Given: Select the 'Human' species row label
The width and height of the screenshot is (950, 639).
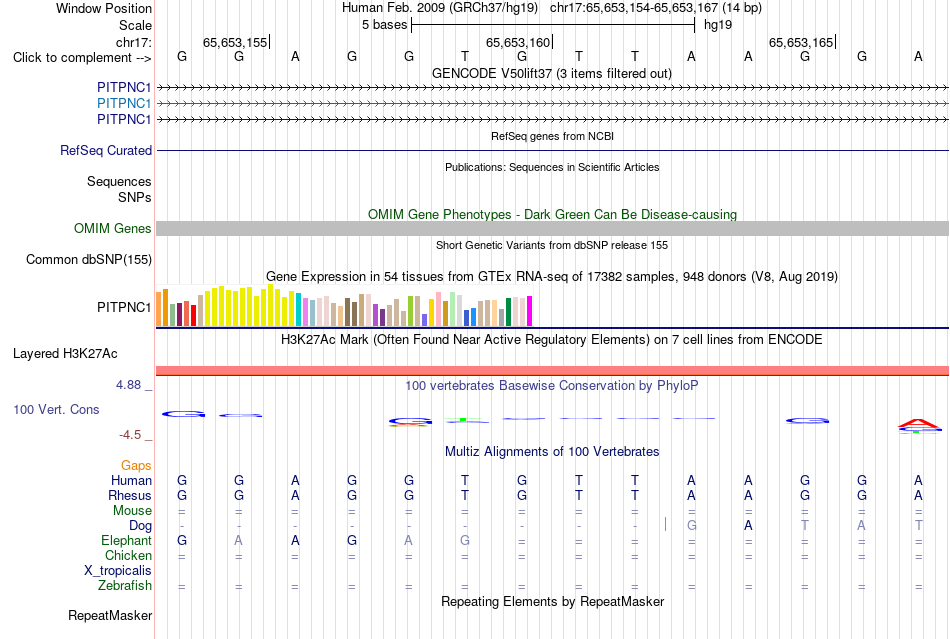Looking at the screenshot, I should (131, 480).
